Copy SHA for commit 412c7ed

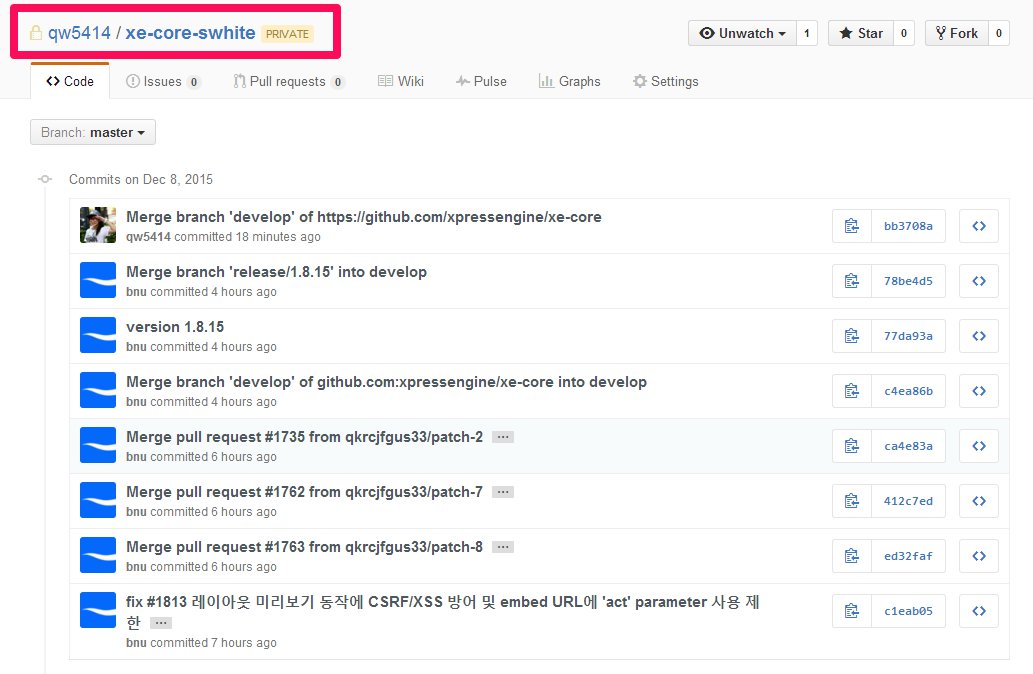pyautogui.click(x=851, y=501)
